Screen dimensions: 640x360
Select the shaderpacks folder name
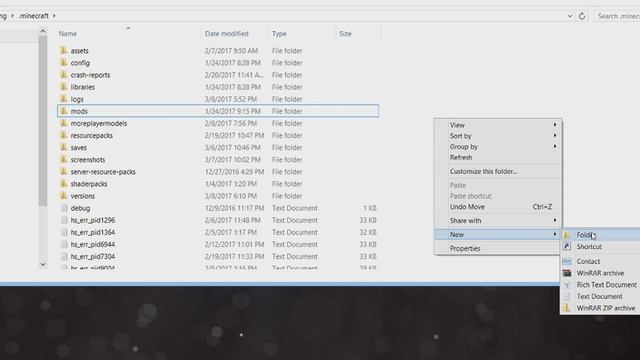89,184
